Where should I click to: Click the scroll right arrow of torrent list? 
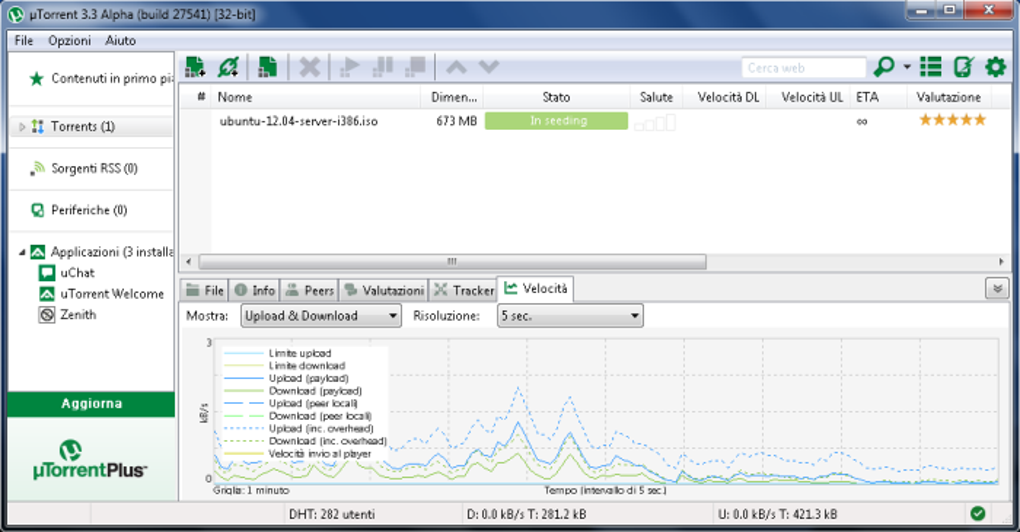pyautogui.click(x=1001, y=261)
